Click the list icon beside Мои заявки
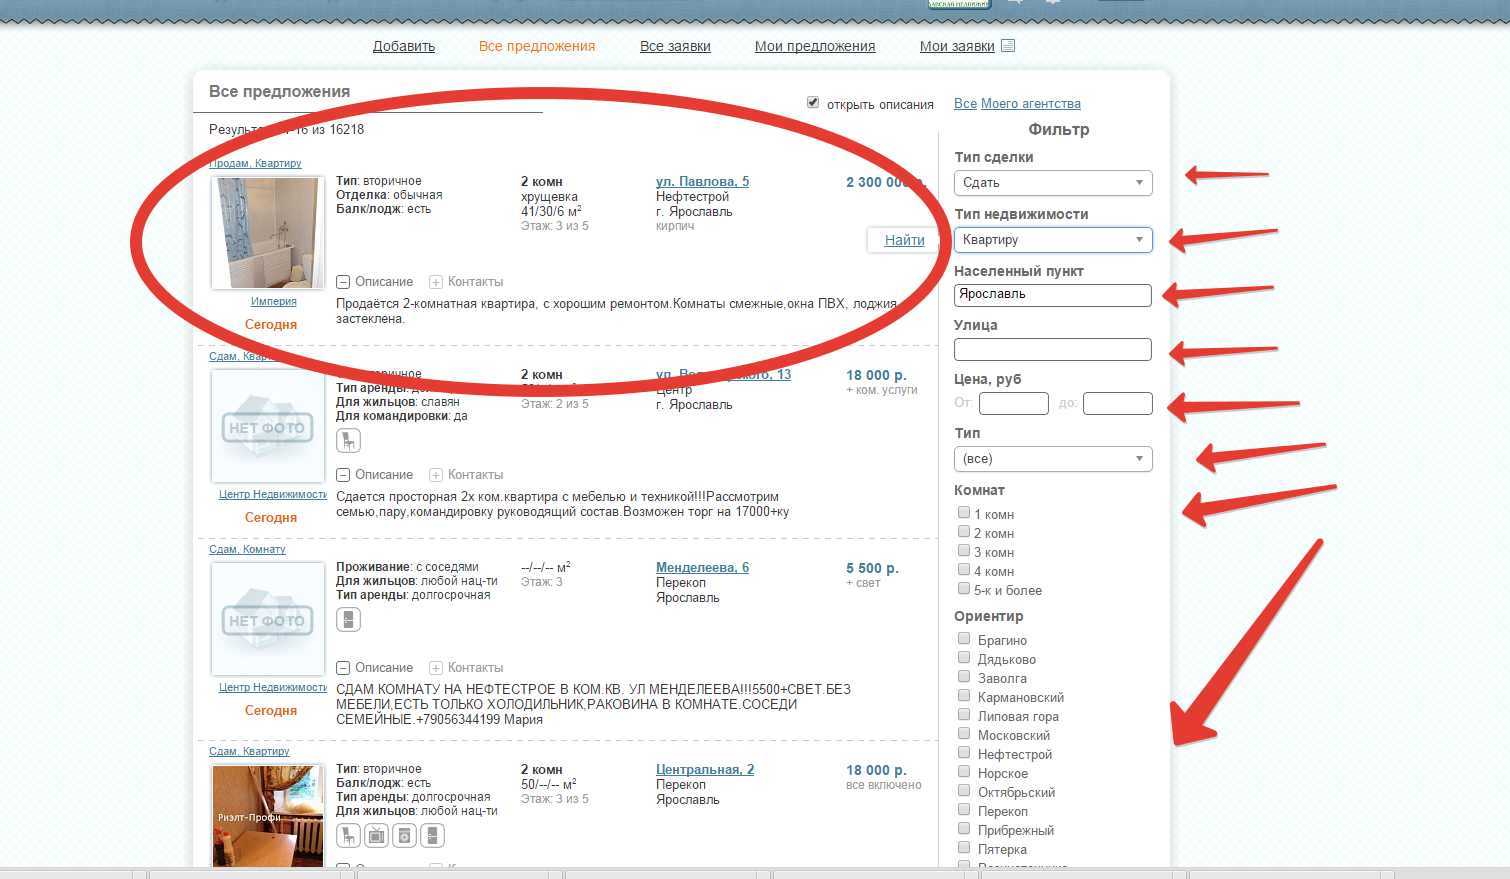The image size is (1510, 879). click(x=1008, y=45)
